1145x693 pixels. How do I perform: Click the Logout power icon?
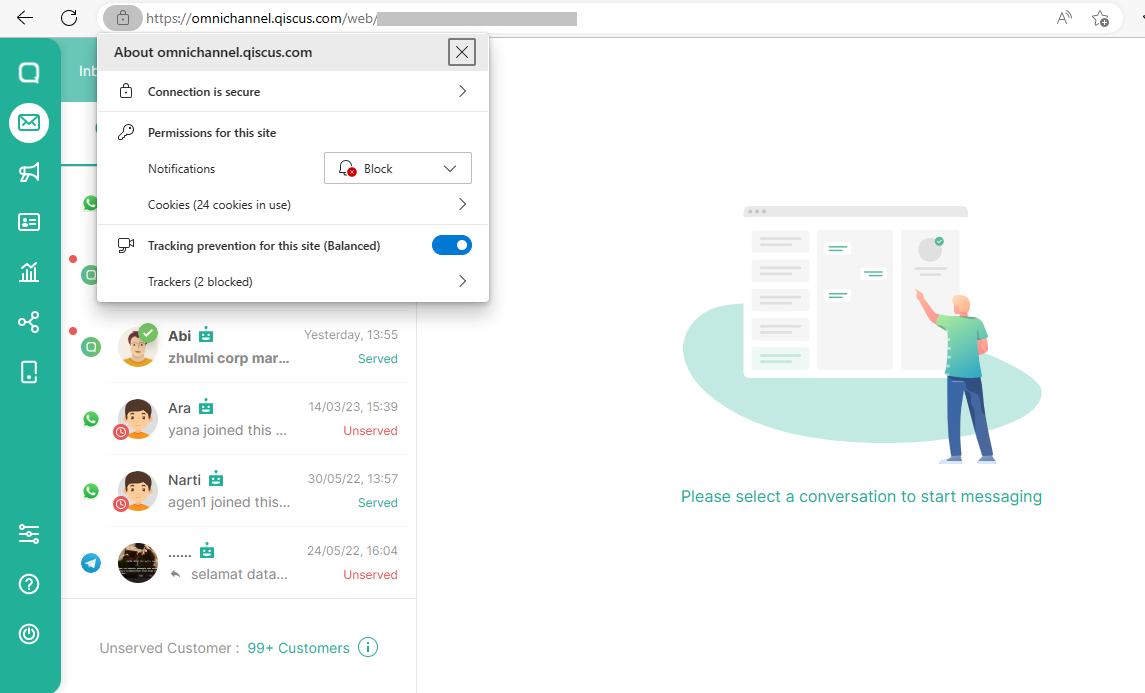click(29, 634)
